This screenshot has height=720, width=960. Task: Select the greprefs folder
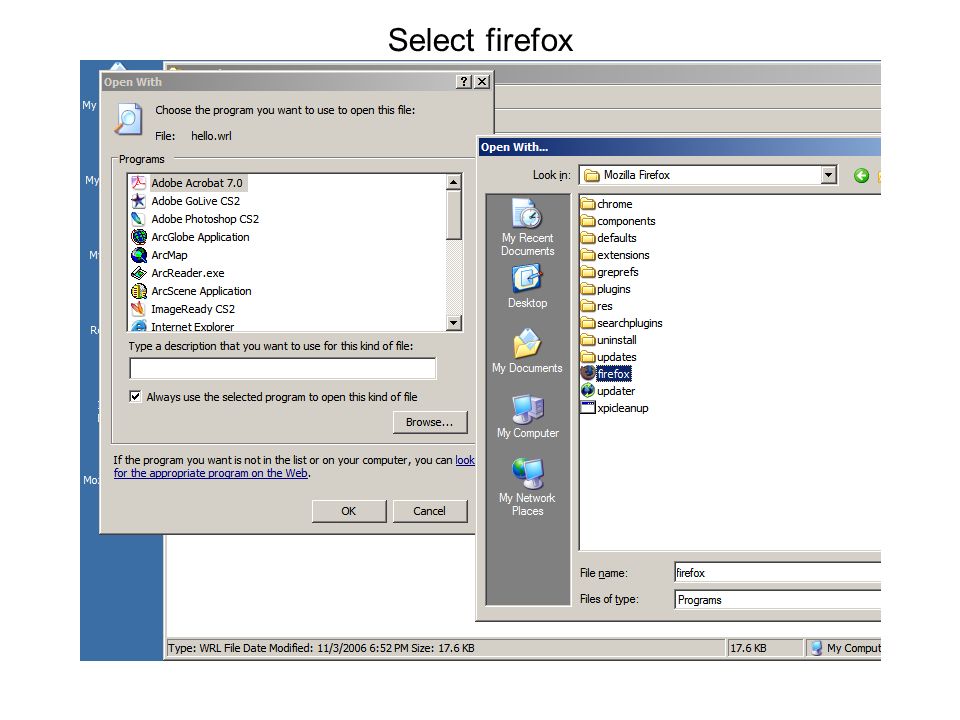coord(610,272)
